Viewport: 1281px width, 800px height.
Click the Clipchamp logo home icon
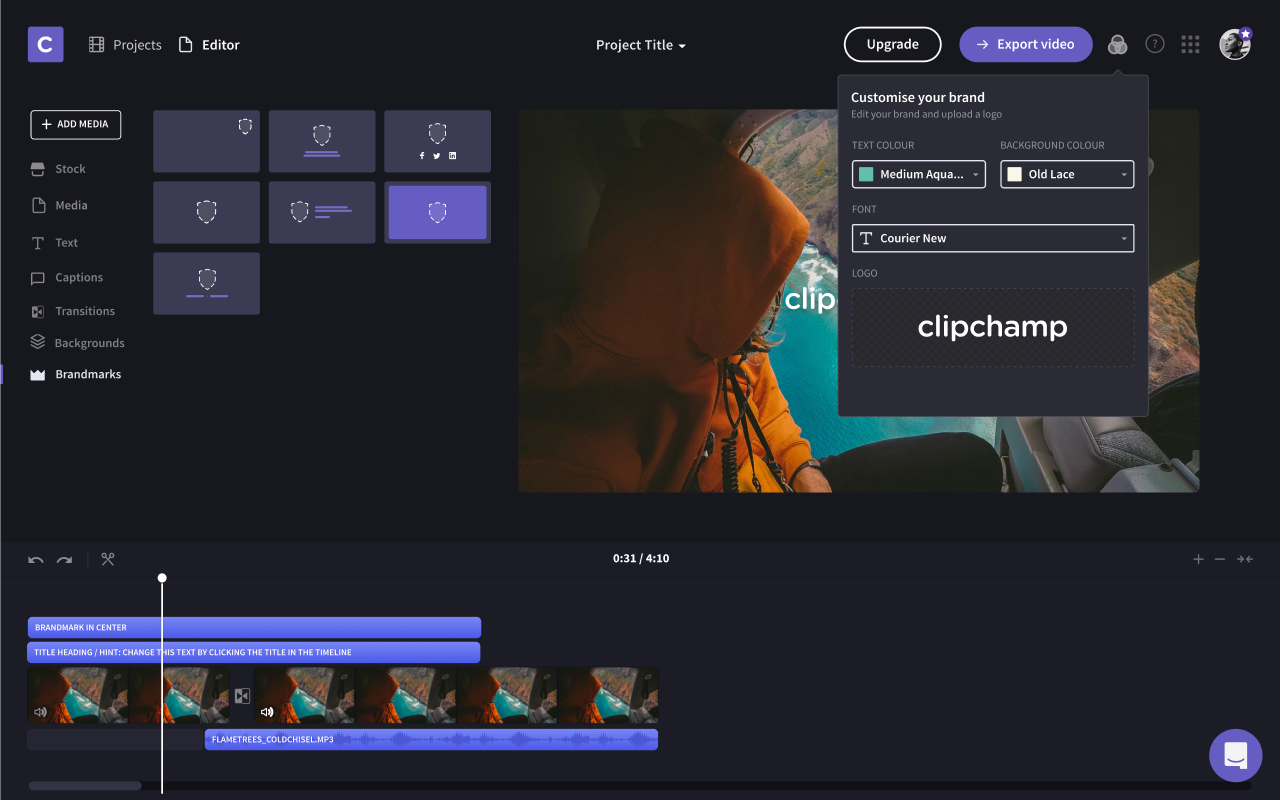46,45
